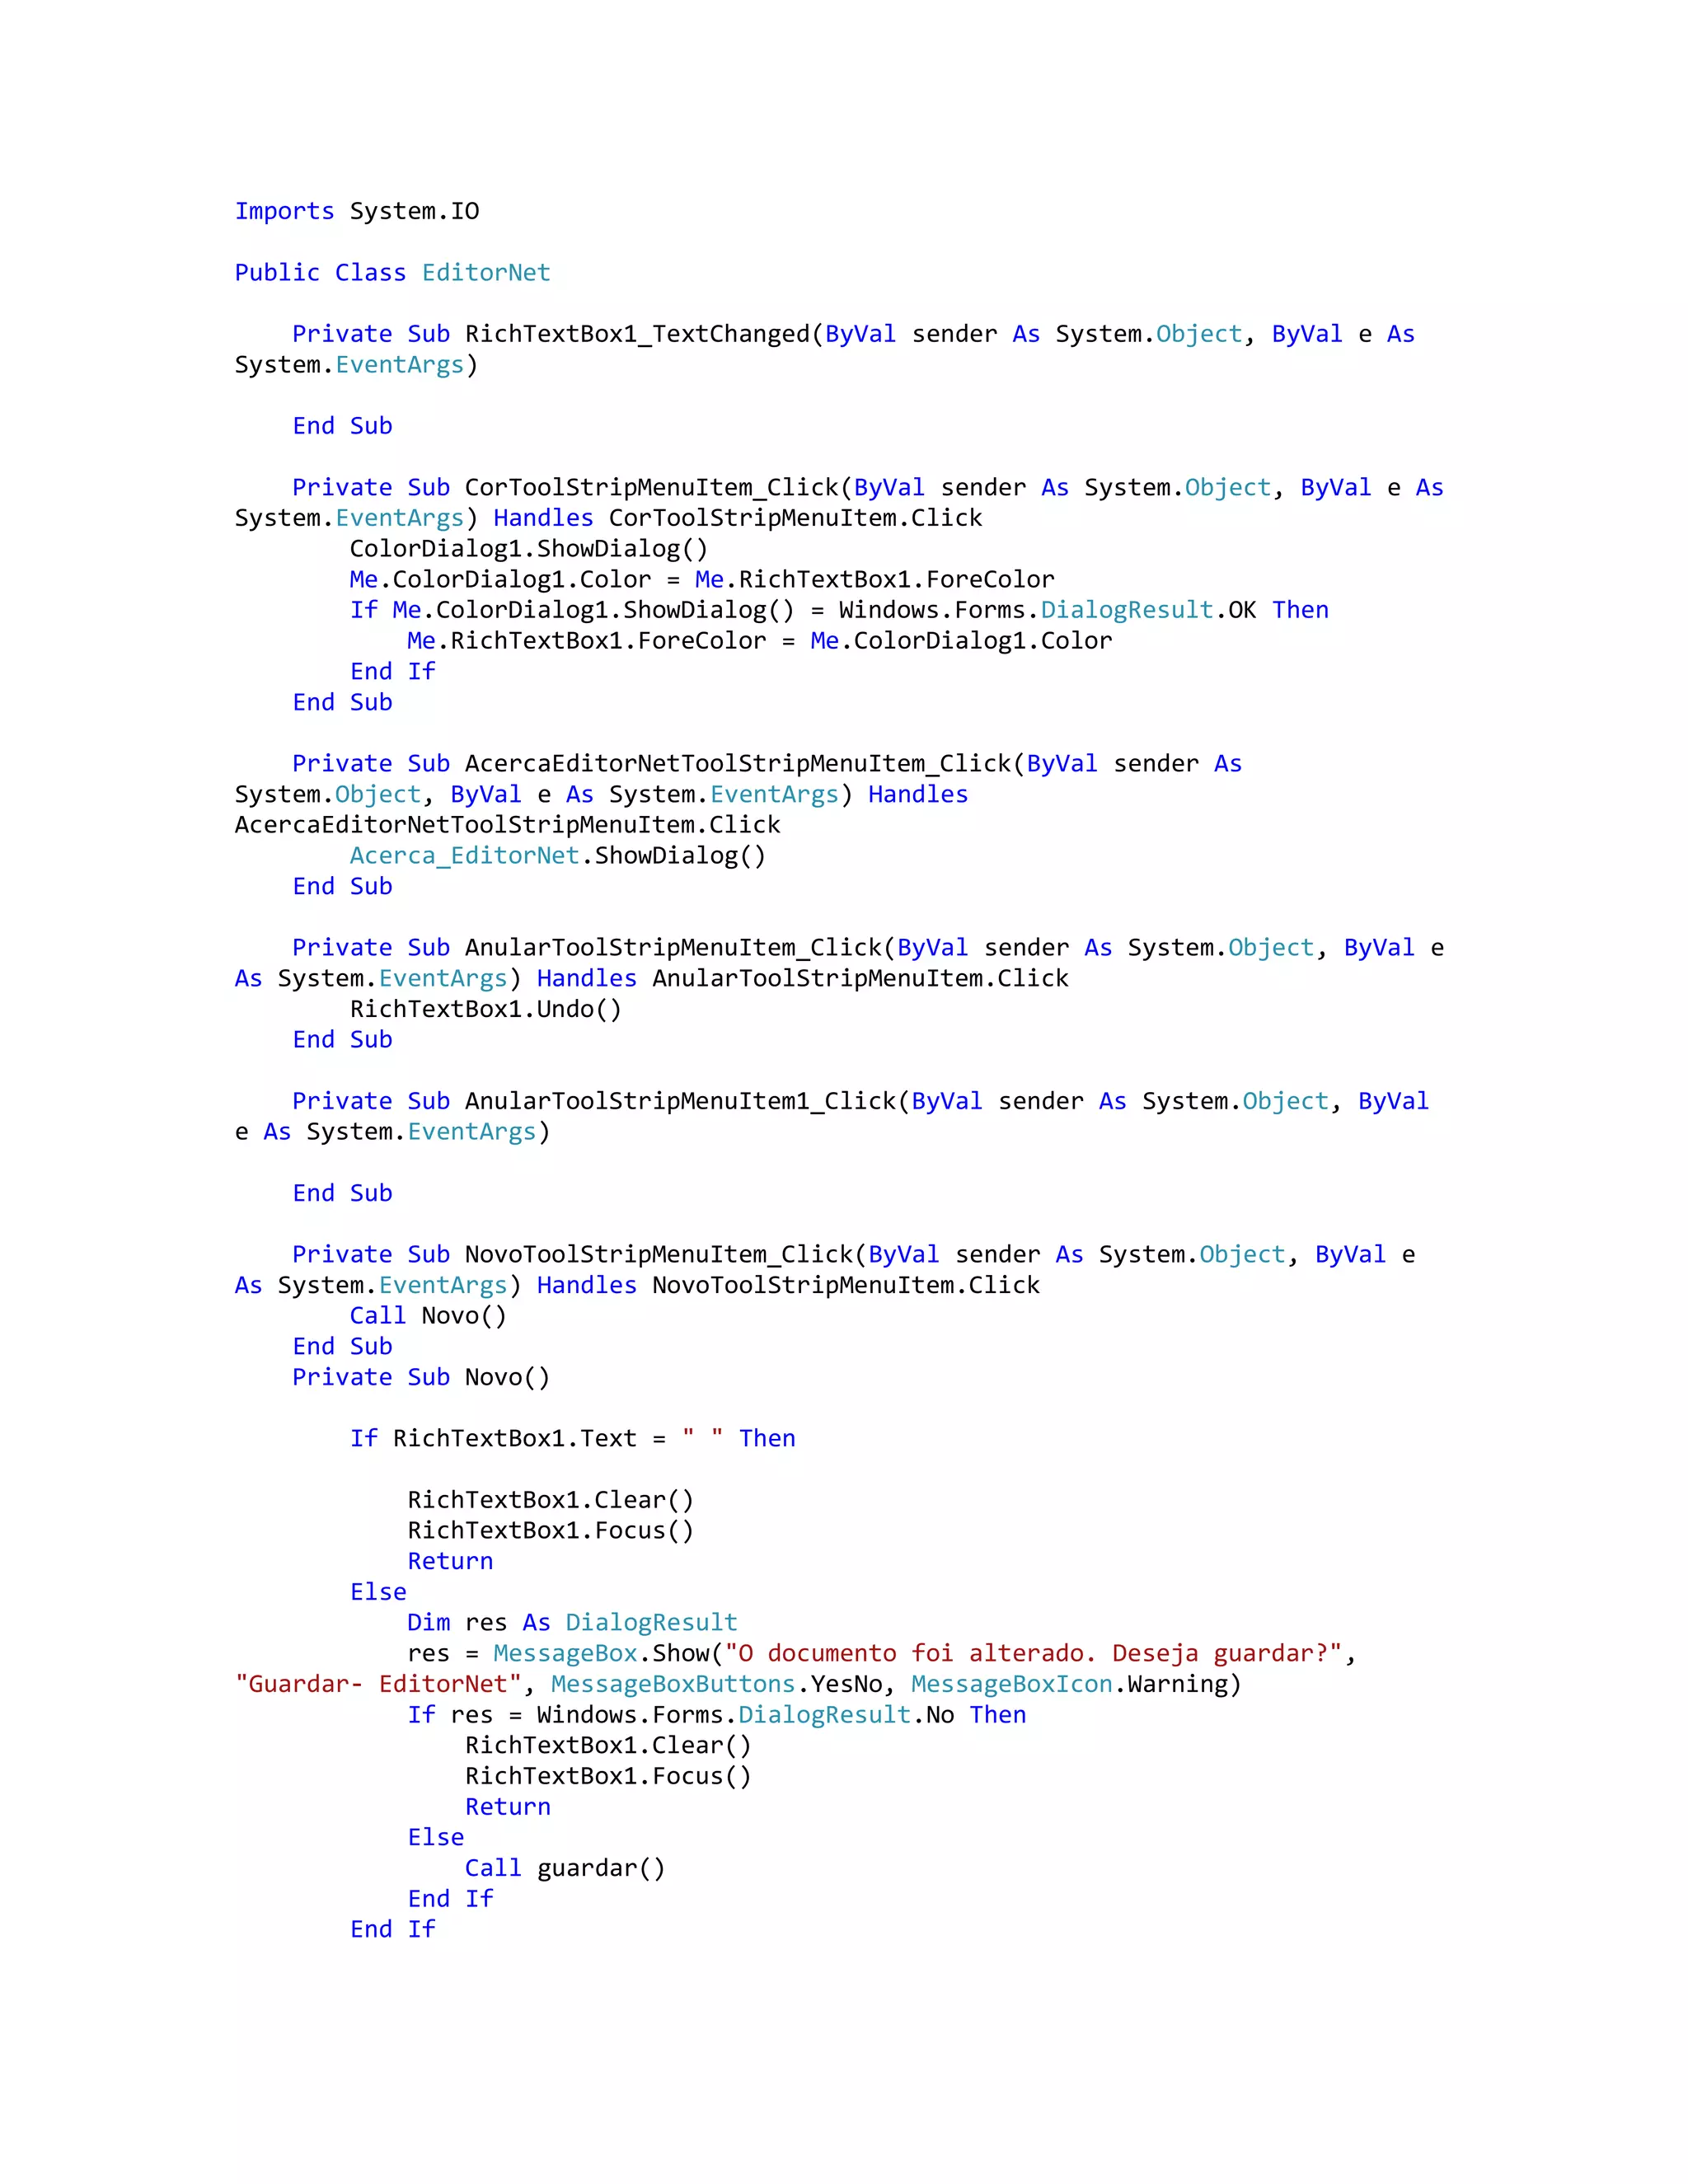Click Private Sub Novo() declaration
Screen dimensions: 1688x2184
[x=420, y=1378]
